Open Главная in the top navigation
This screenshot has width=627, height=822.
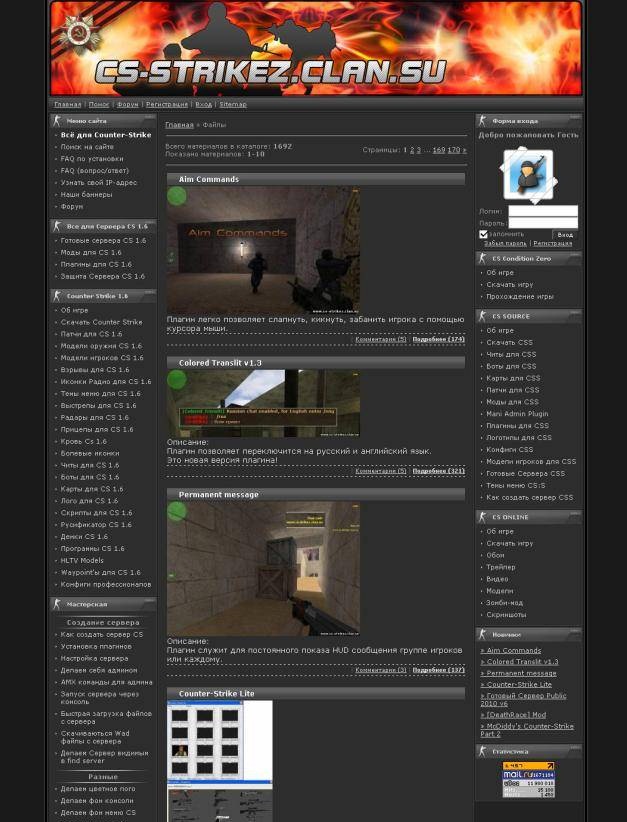point(68,104)
